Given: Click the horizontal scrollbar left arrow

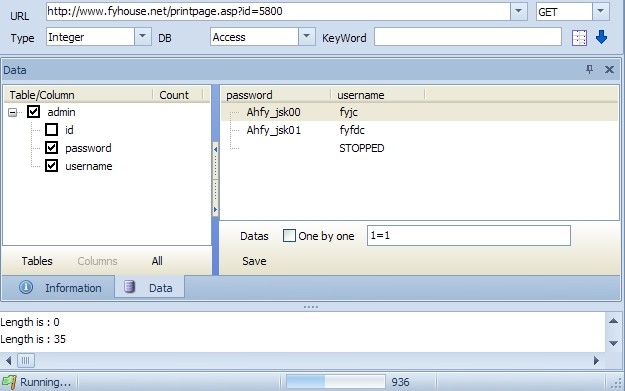Looking at the screenshot, I should [x=8, y=361].
